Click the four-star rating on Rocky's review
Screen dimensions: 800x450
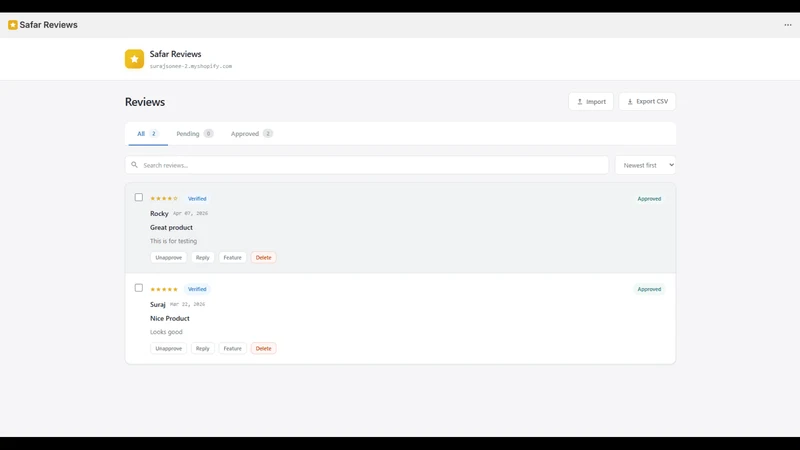(x=164, y=198)
